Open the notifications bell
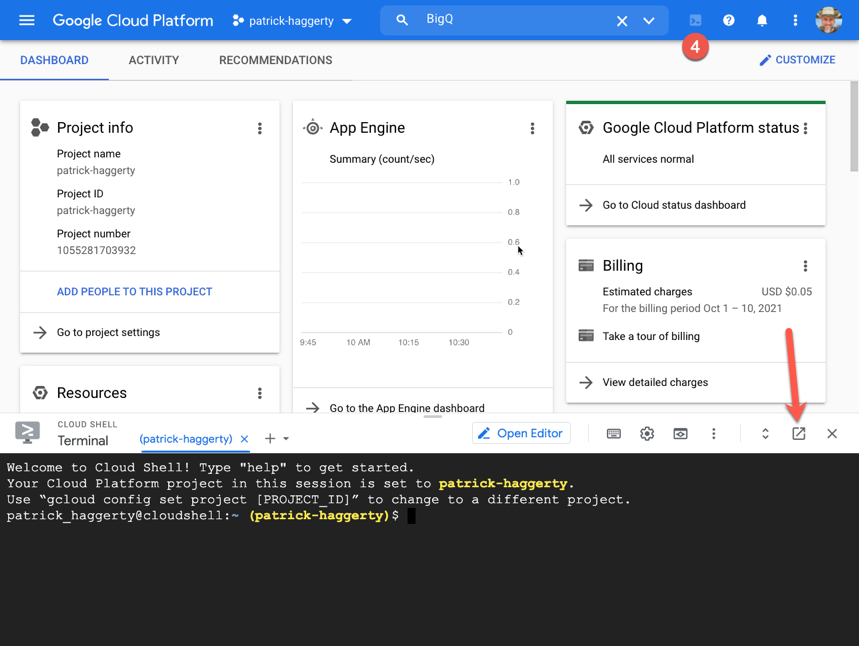The height and width of the screenshot is (646, 859). [x=761, y=20]
